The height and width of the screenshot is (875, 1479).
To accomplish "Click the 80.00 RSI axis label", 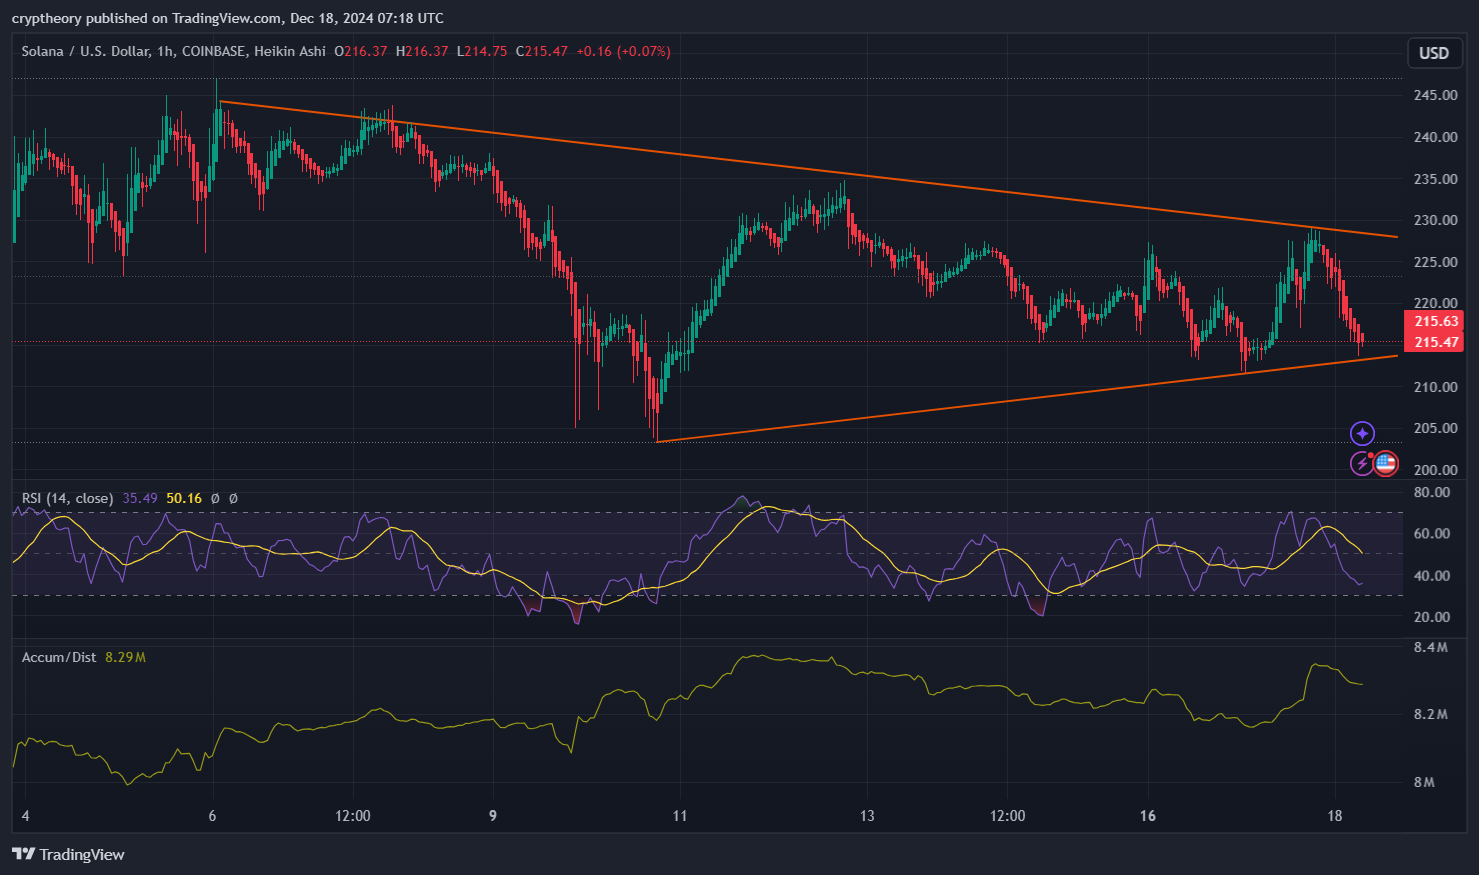I will 1431,492.
